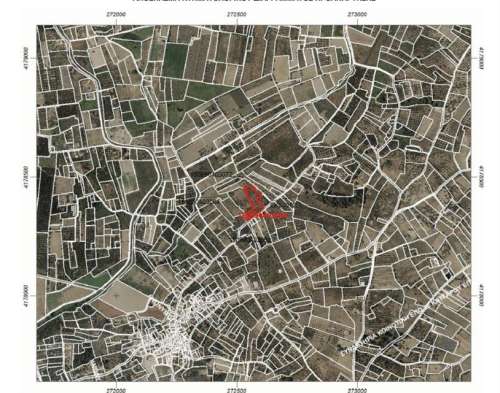
Task: Click the 273000 label on the bottom axis
Action: (x=357, y=390)
